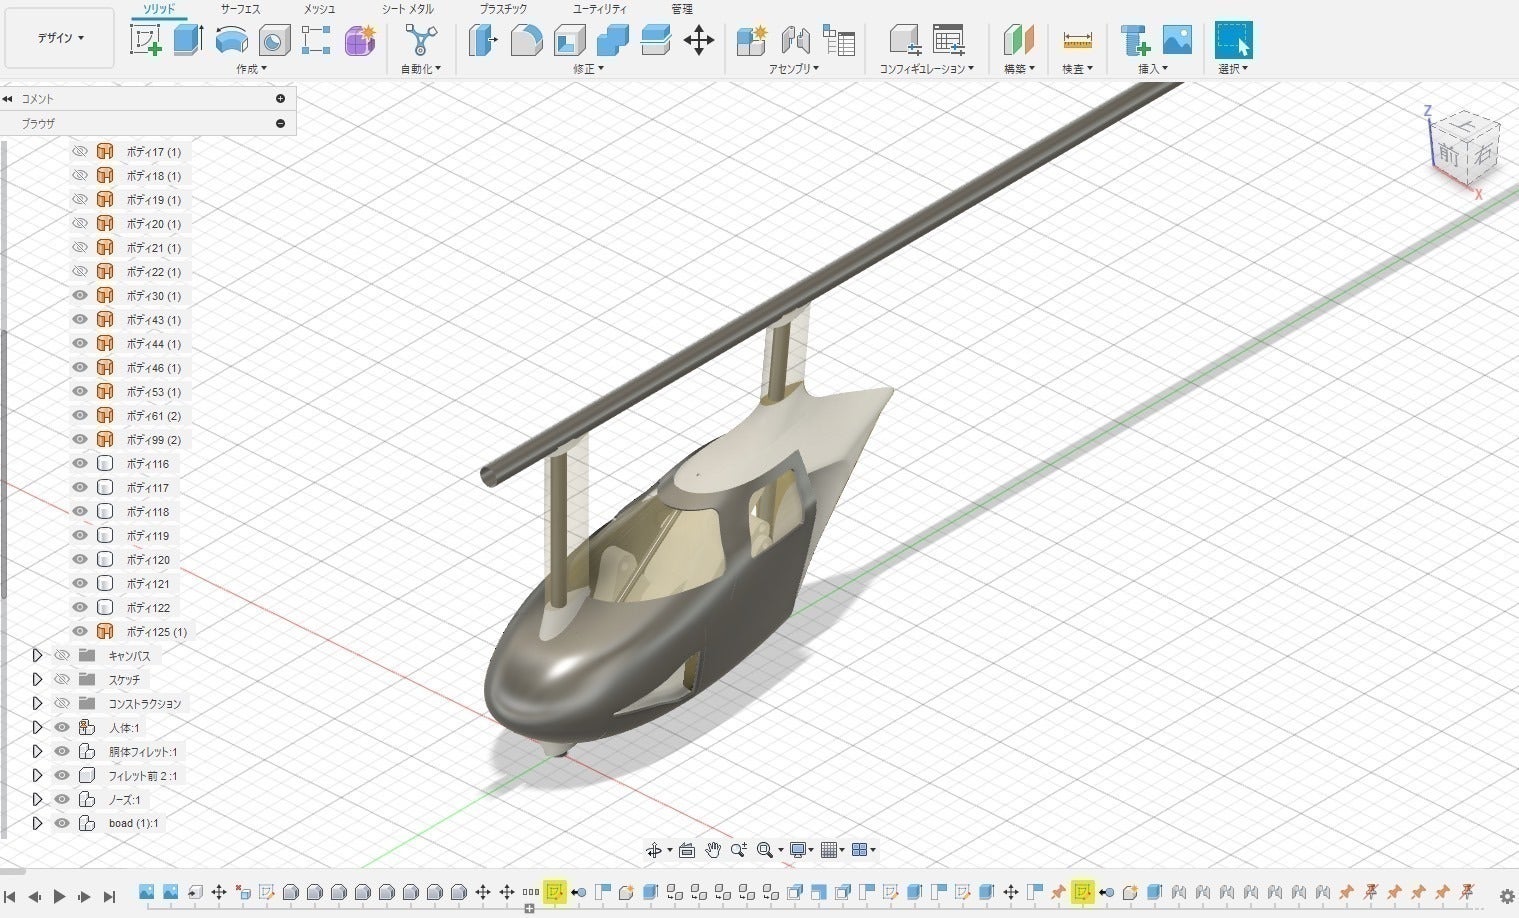Show ボディ17 (1) via eye icon
Image resolution: width=1519 pixels, height=918 pixels.
click(x=80, y=152)
